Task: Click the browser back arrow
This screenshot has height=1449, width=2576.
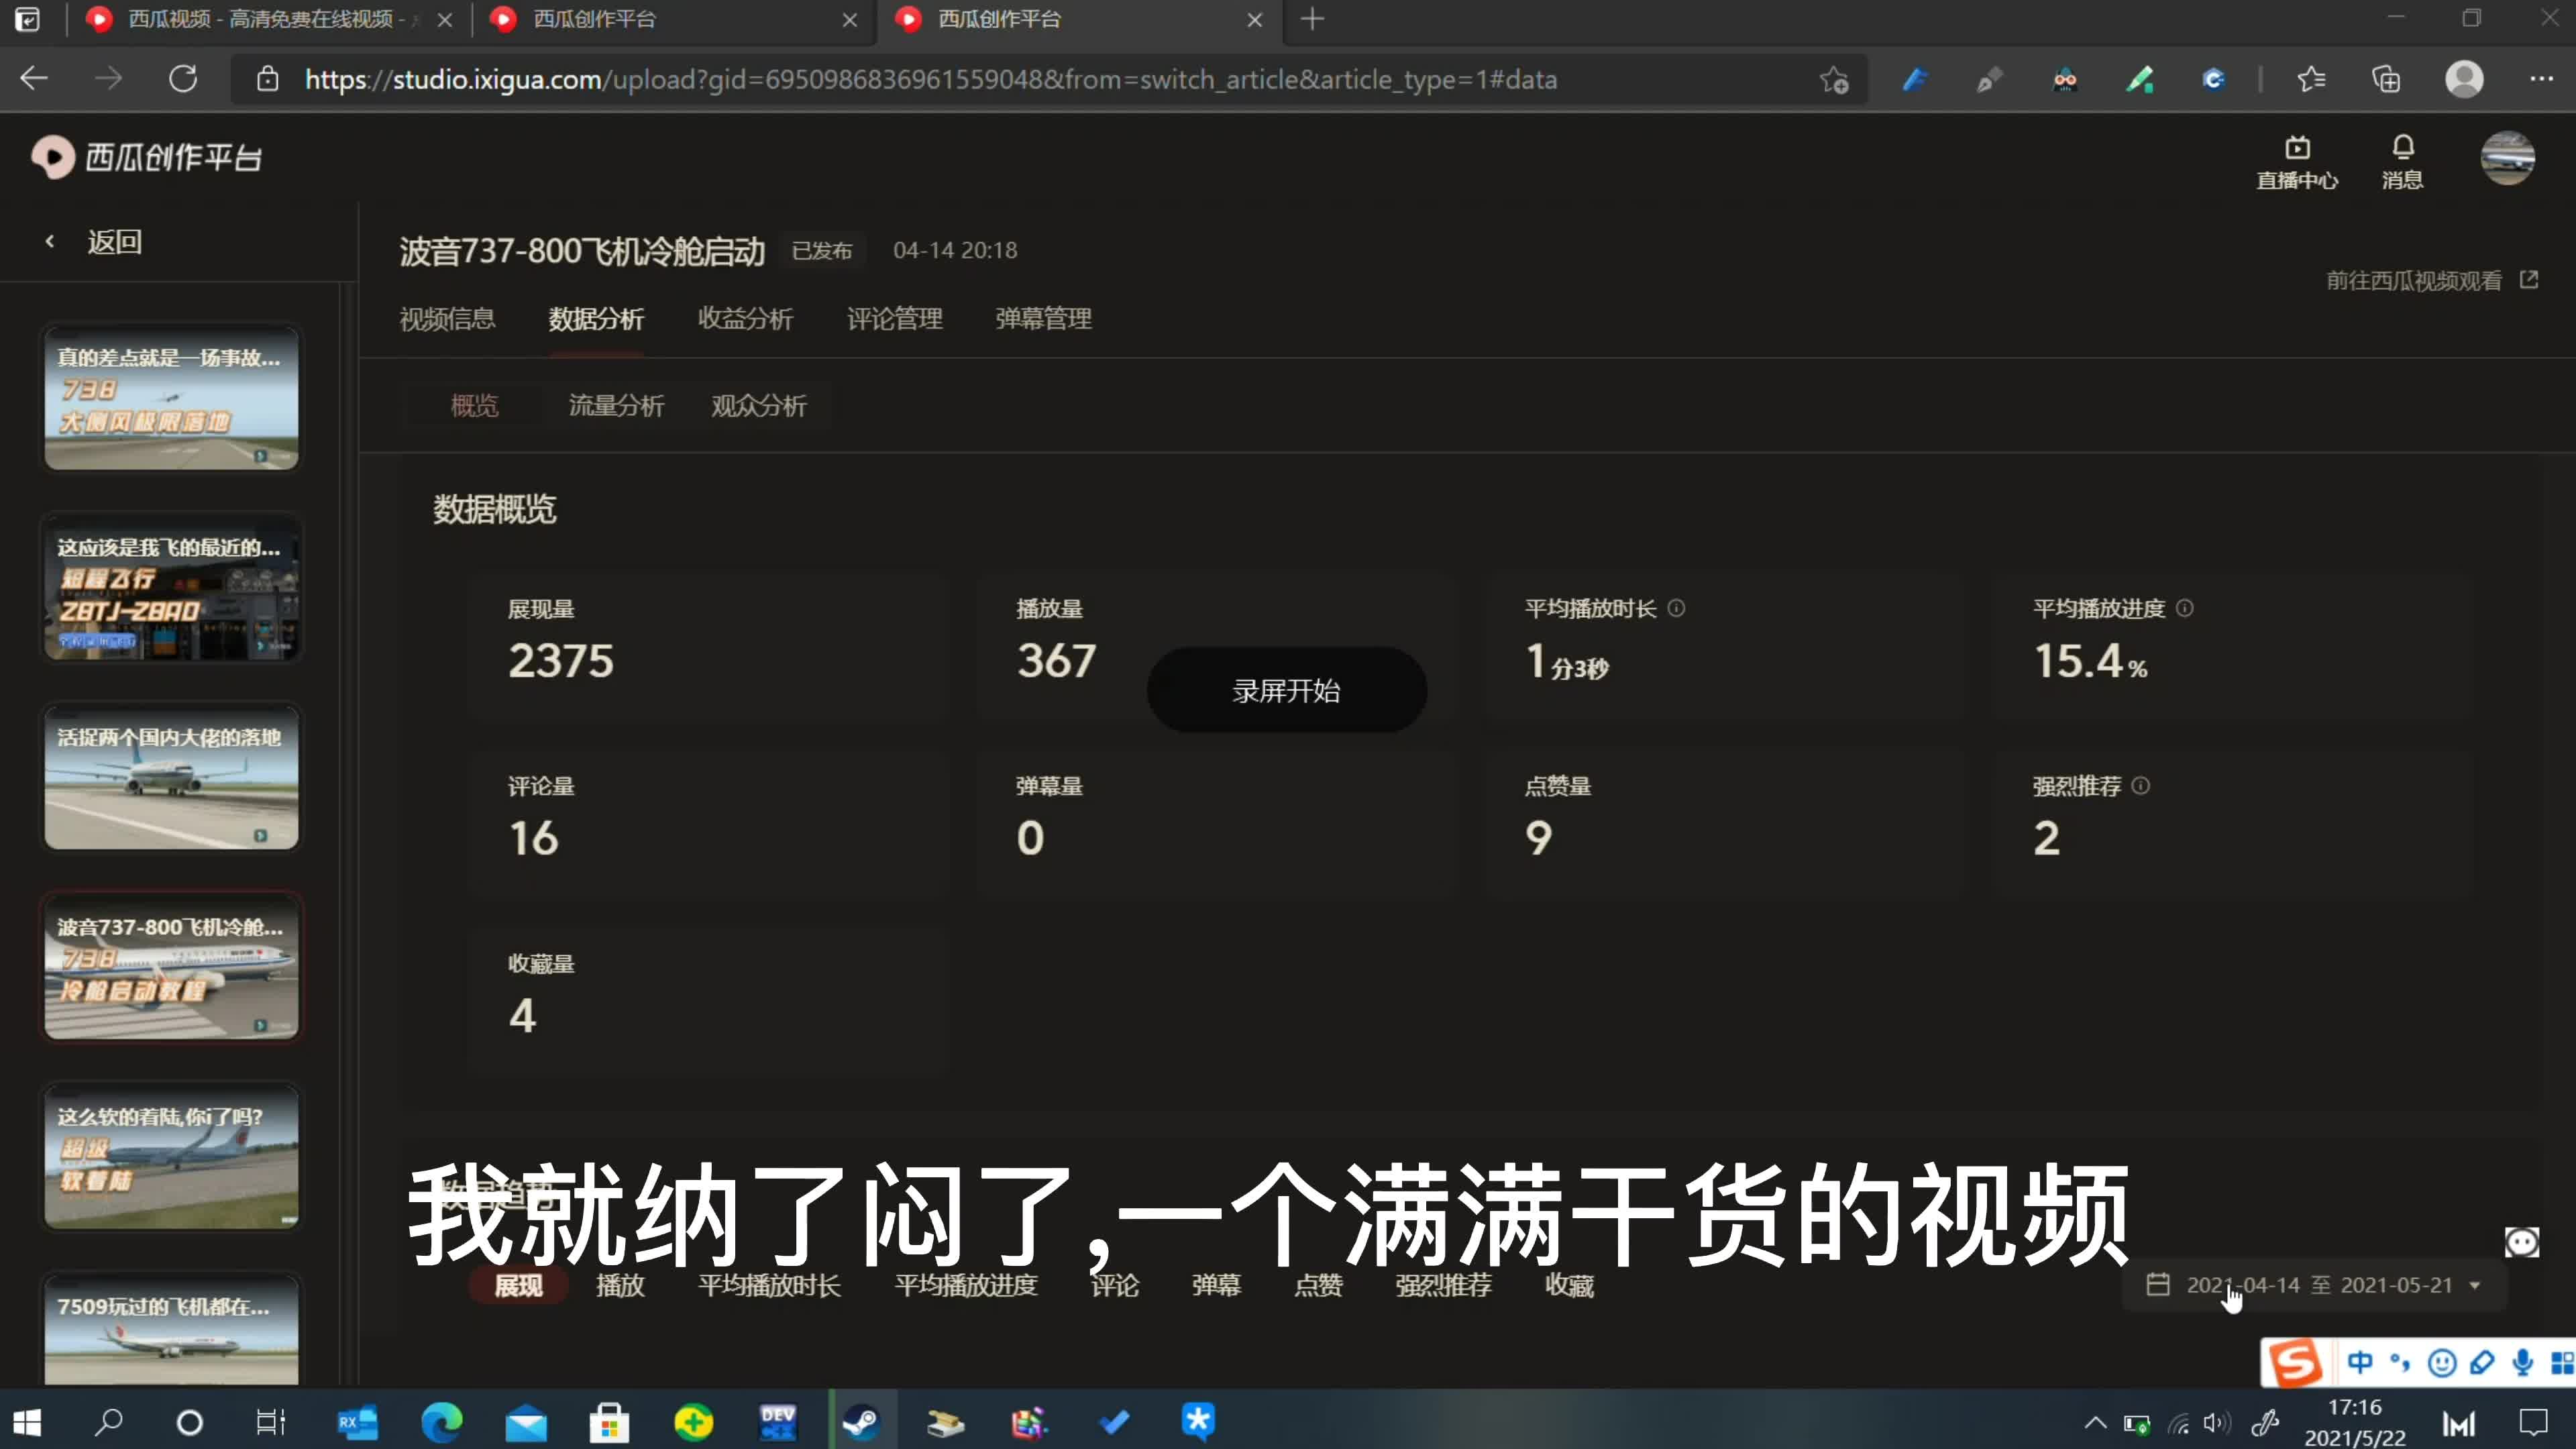Action: [34, 79]
